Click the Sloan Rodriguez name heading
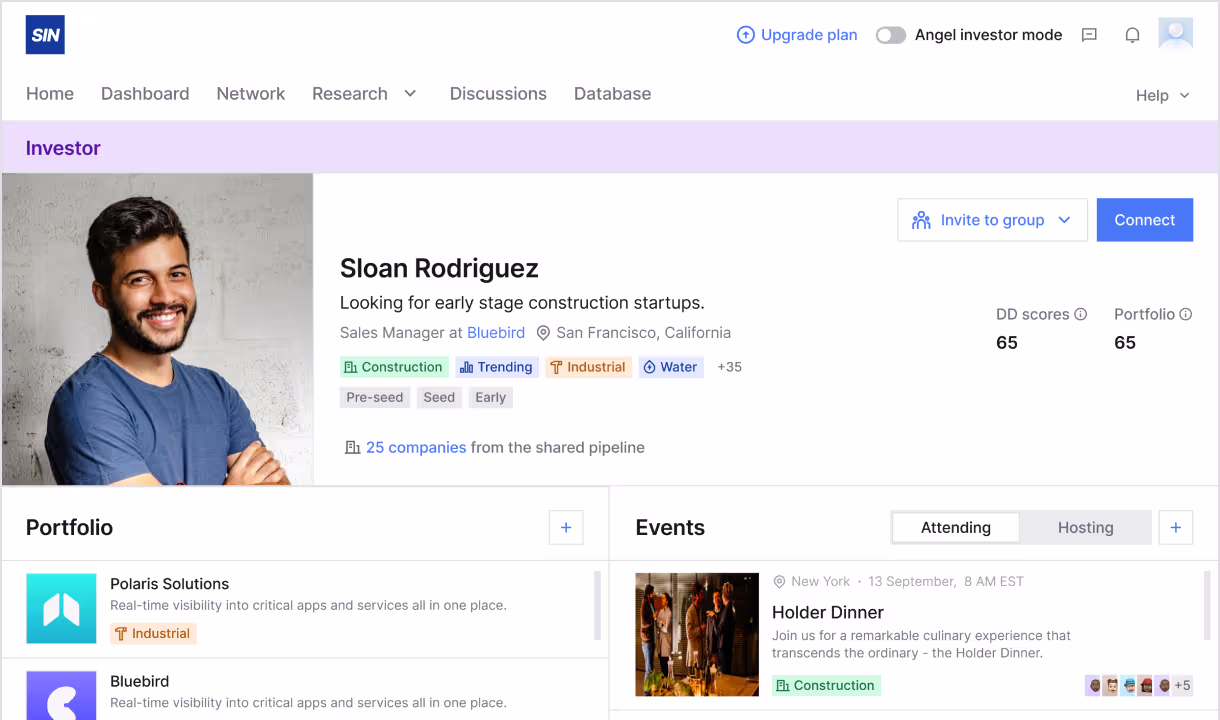The height and width of the screenshot is (720, 1220). 439,268
